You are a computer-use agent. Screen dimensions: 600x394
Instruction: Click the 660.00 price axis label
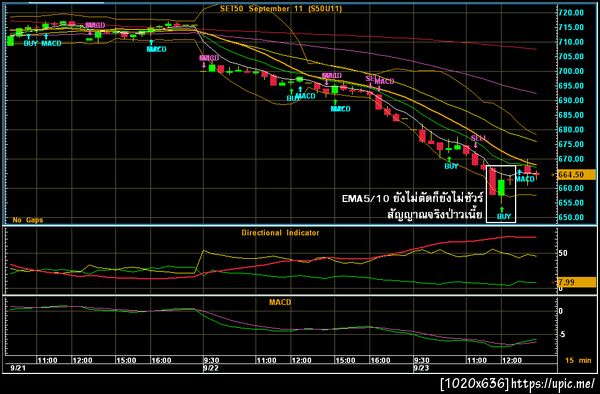pyautogui.click(x=571, y=188)
